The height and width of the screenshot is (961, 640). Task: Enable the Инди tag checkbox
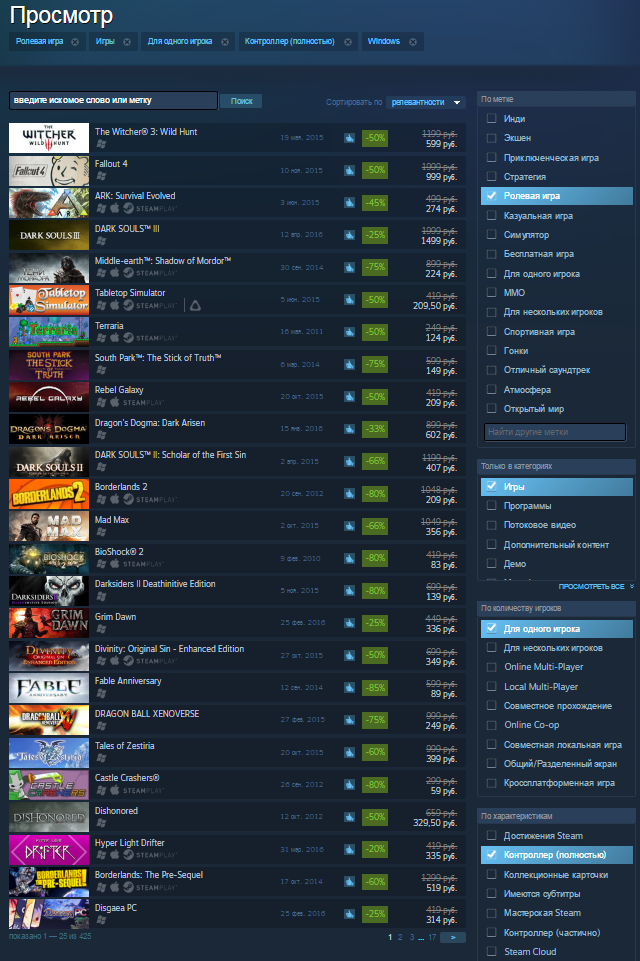(x=491, y=118)
